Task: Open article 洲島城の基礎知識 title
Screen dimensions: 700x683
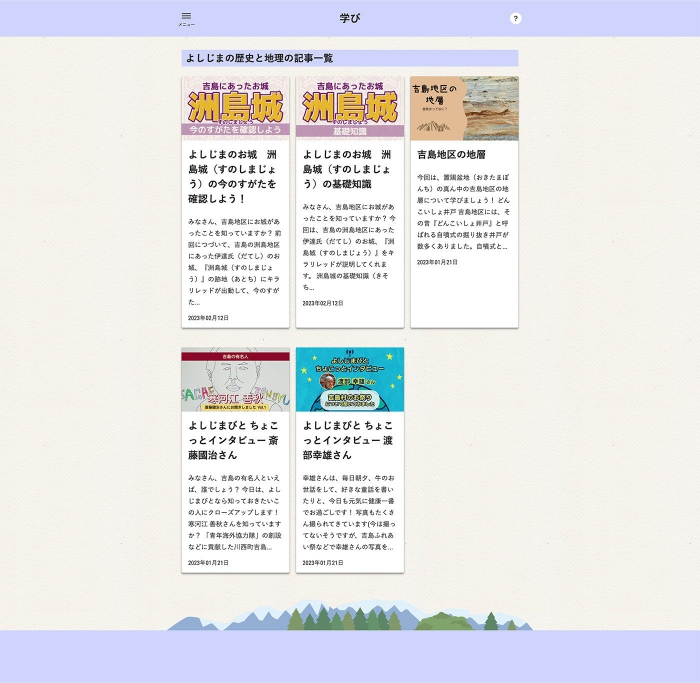Action: pyautogui.click(x=346, y=169)
